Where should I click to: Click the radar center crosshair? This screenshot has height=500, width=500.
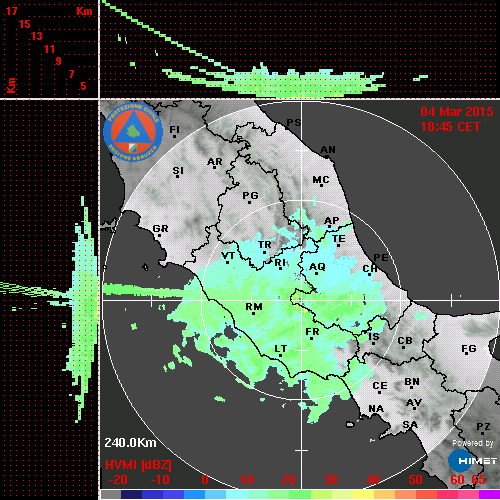tap(302, 300)
